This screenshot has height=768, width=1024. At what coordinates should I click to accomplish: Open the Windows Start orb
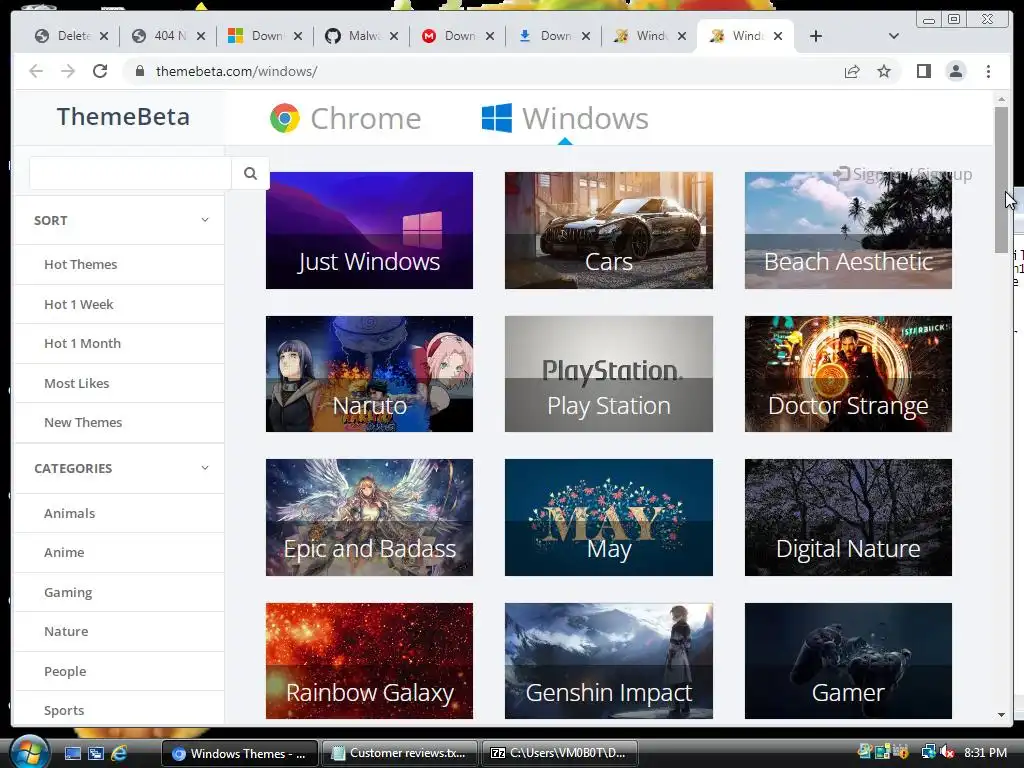coord(29,752)
